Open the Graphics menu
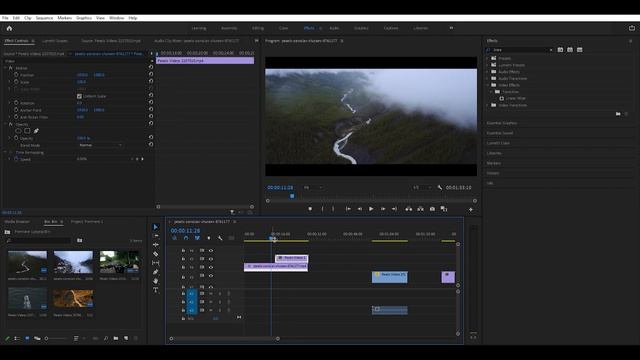The width and height of the screenshot is (640, 360). [84, 18]
